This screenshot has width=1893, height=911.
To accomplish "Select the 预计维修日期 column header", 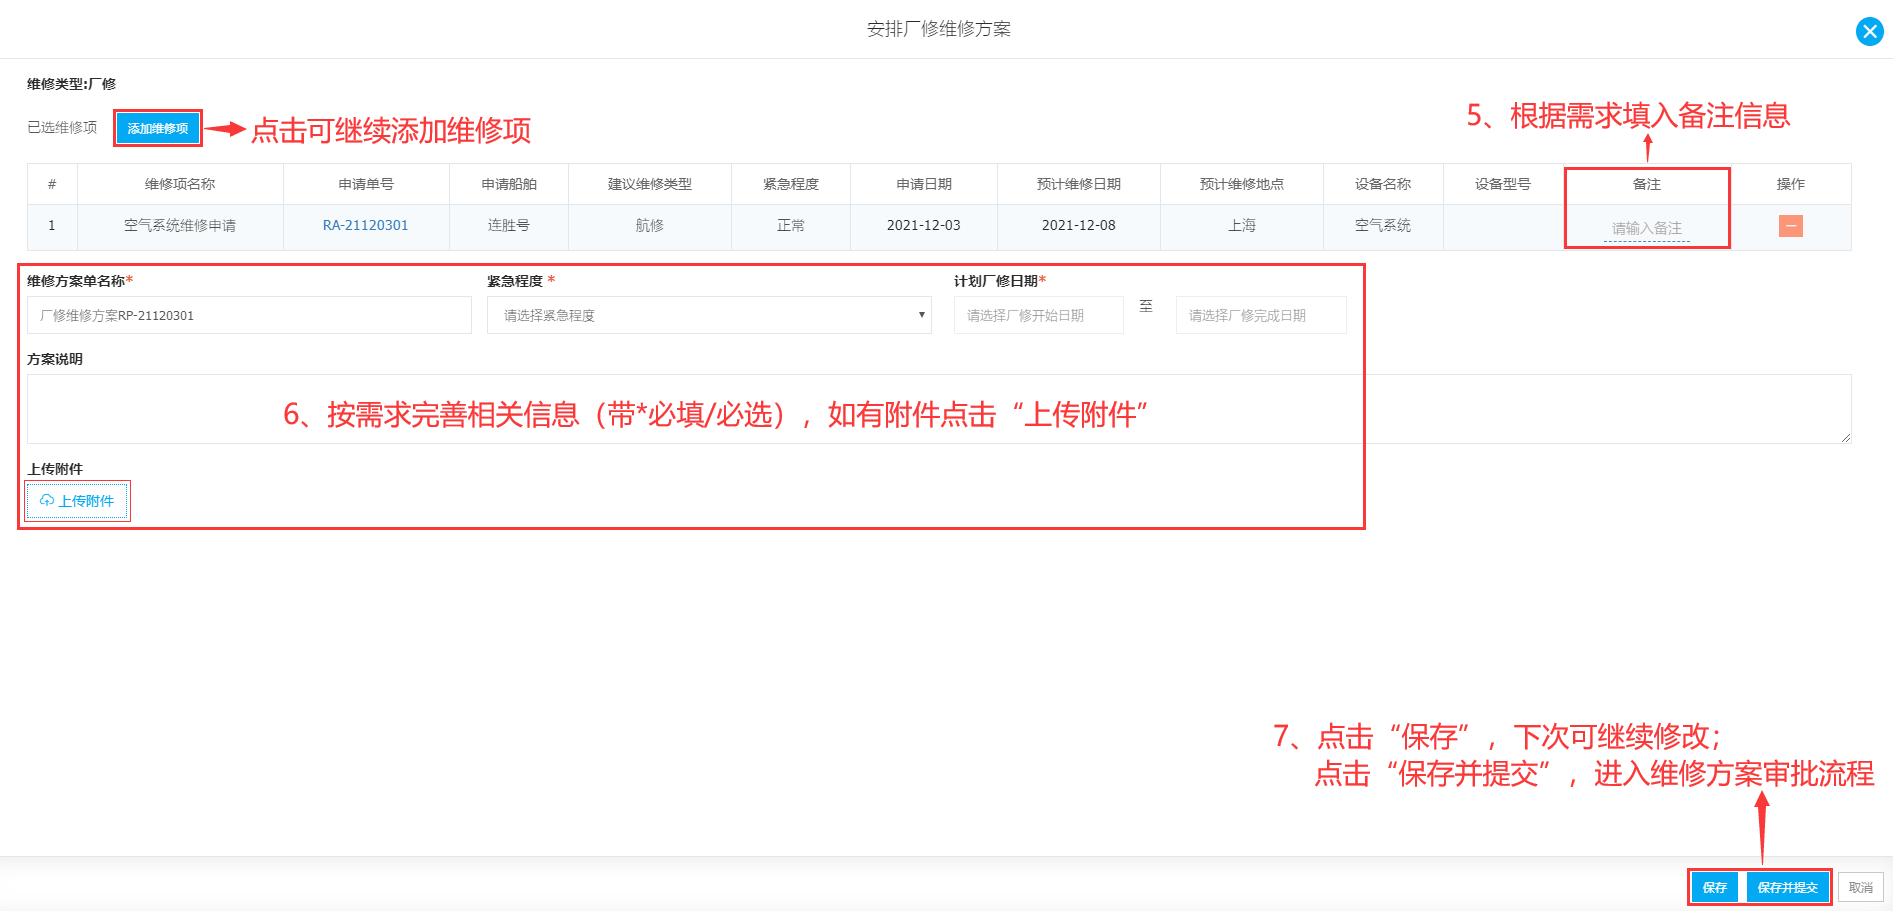I will click(x=1079, y=184).
